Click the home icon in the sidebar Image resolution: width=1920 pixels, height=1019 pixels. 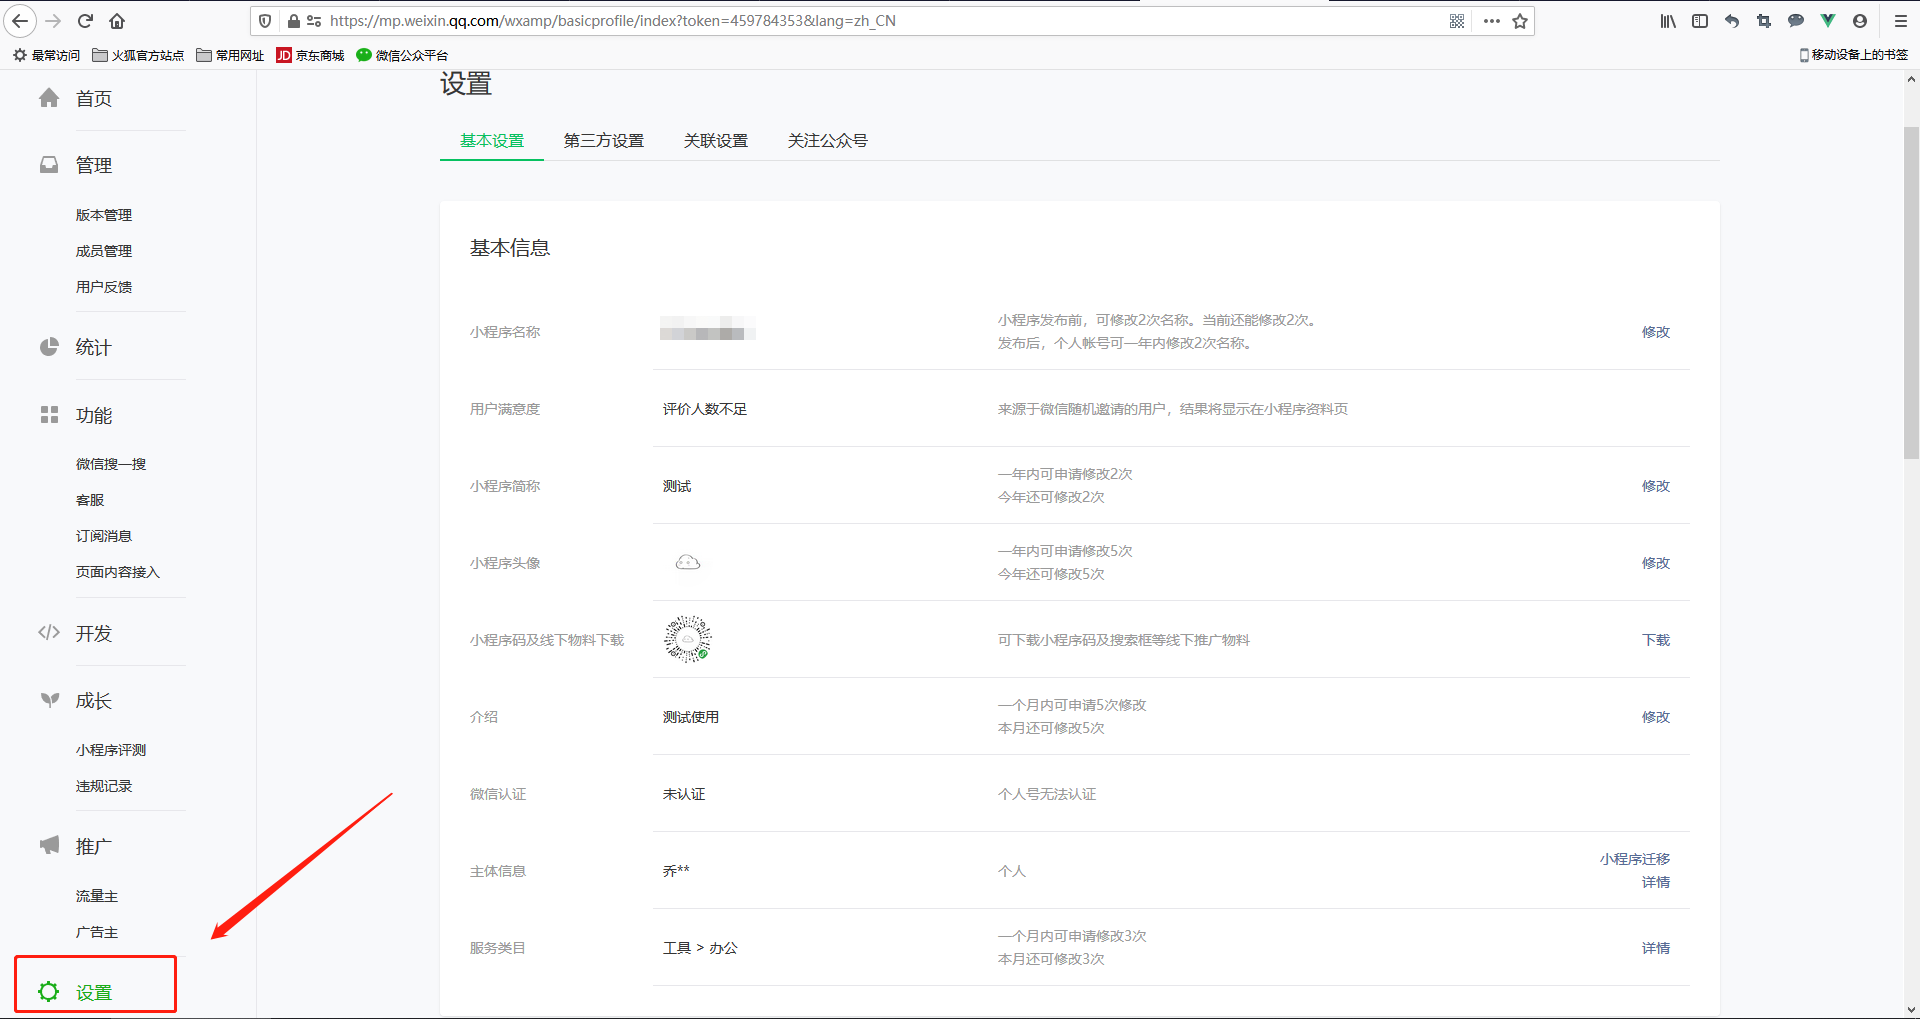[49, 98]
